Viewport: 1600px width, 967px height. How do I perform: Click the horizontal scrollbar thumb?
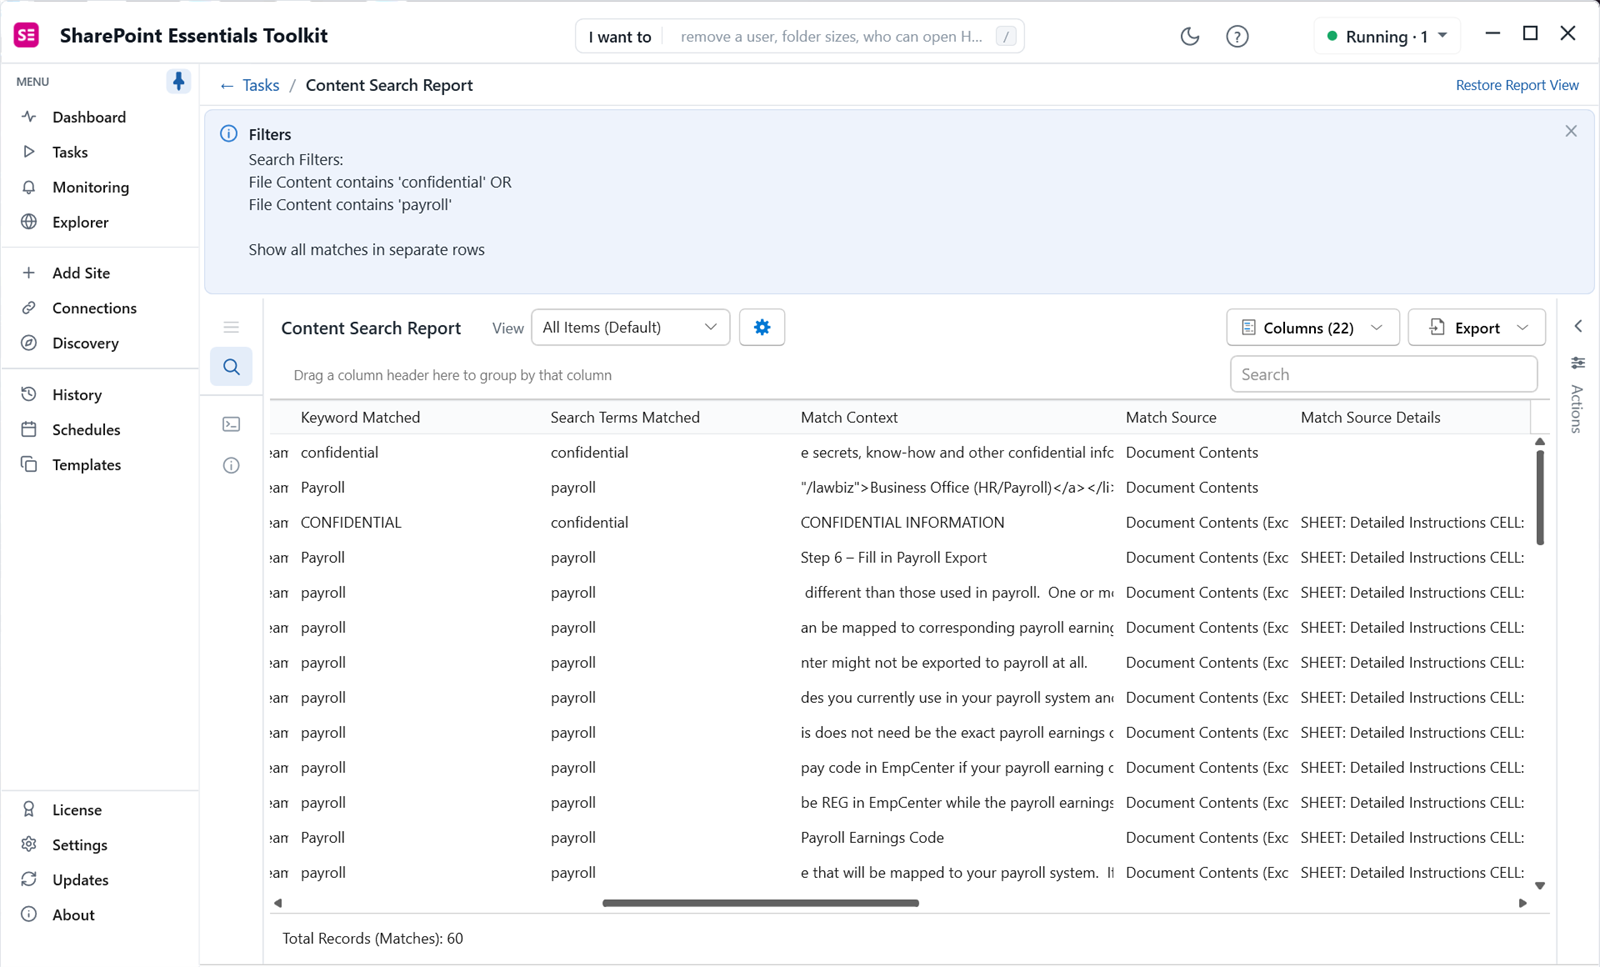click(760, 903)
